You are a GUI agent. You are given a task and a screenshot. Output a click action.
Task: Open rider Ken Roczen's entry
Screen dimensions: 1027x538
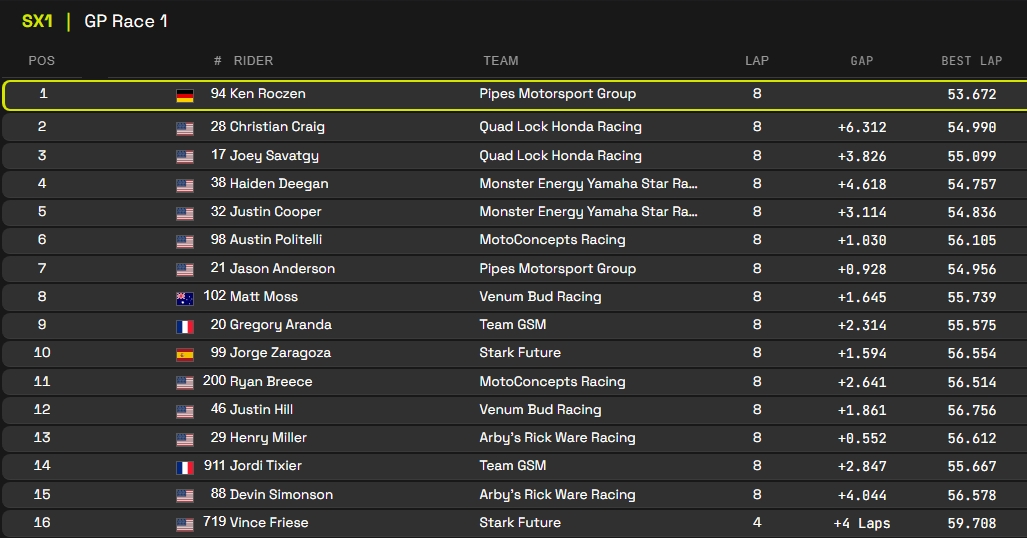[x=267, y=94]
